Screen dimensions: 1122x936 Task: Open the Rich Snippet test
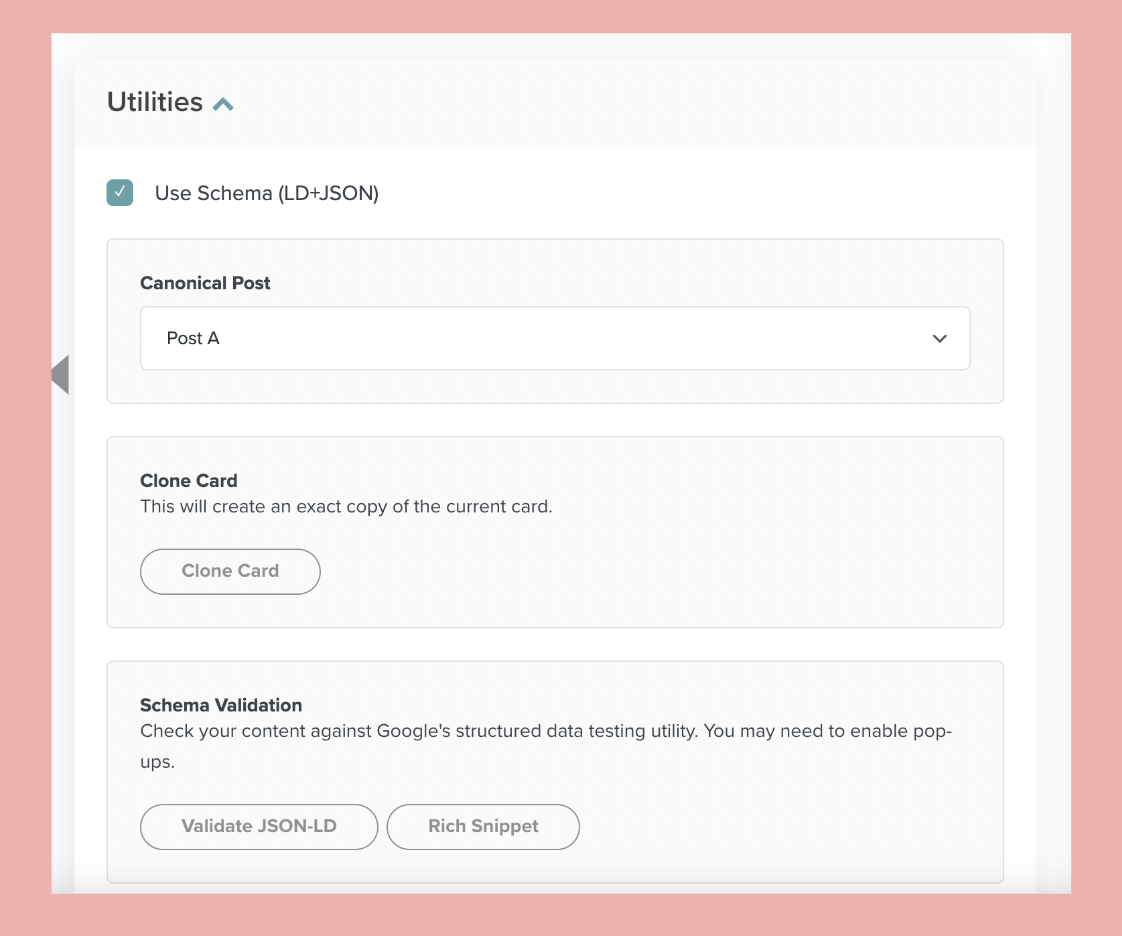483,826
